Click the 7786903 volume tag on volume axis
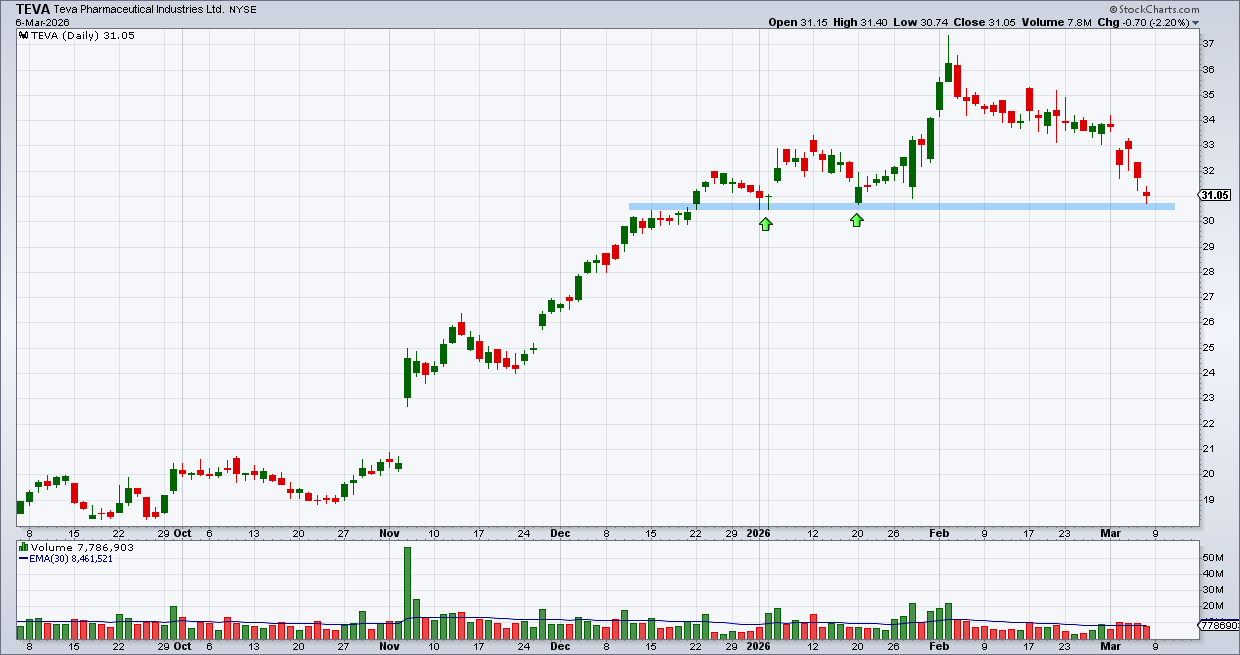 pyautogui.click(x=1218, y=625)
